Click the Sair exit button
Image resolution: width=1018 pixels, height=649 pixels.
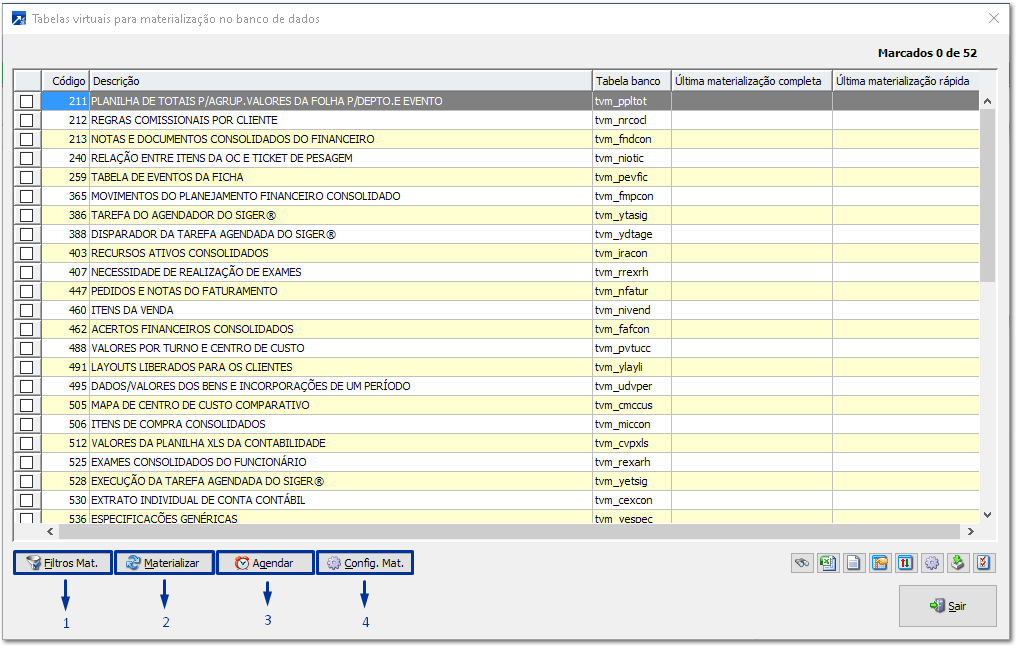[948, 606]
